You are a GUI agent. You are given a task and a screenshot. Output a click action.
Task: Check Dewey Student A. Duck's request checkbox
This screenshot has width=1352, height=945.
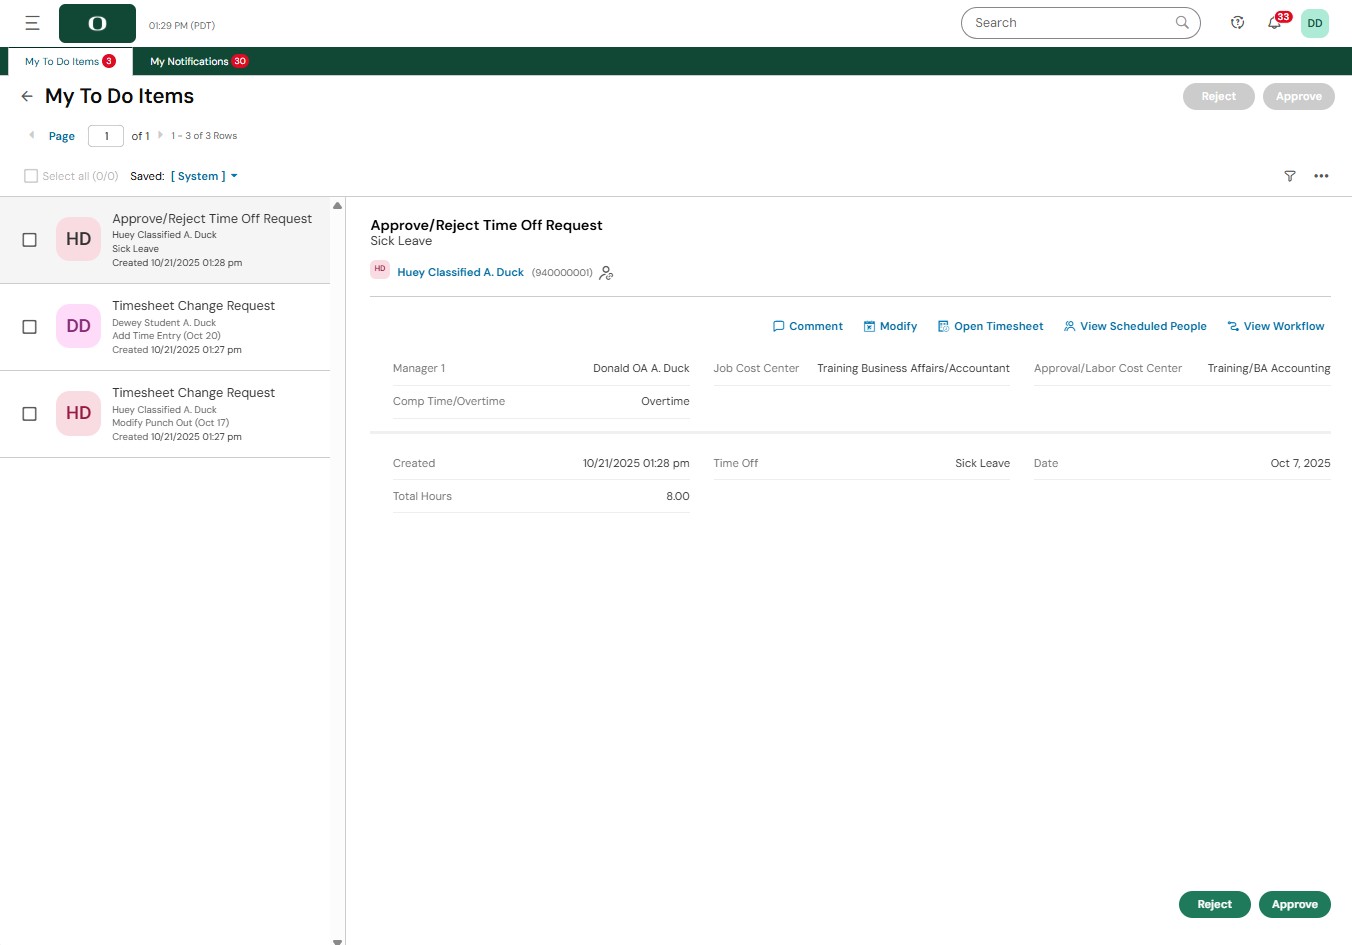30,327
